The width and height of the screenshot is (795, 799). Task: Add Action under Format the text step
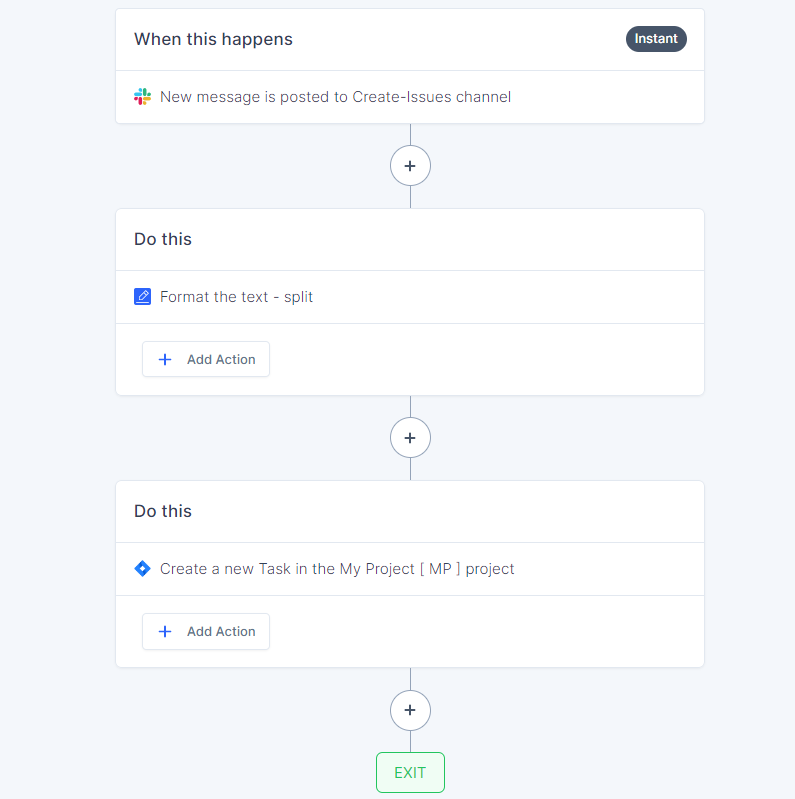click(x=206, y=360)
